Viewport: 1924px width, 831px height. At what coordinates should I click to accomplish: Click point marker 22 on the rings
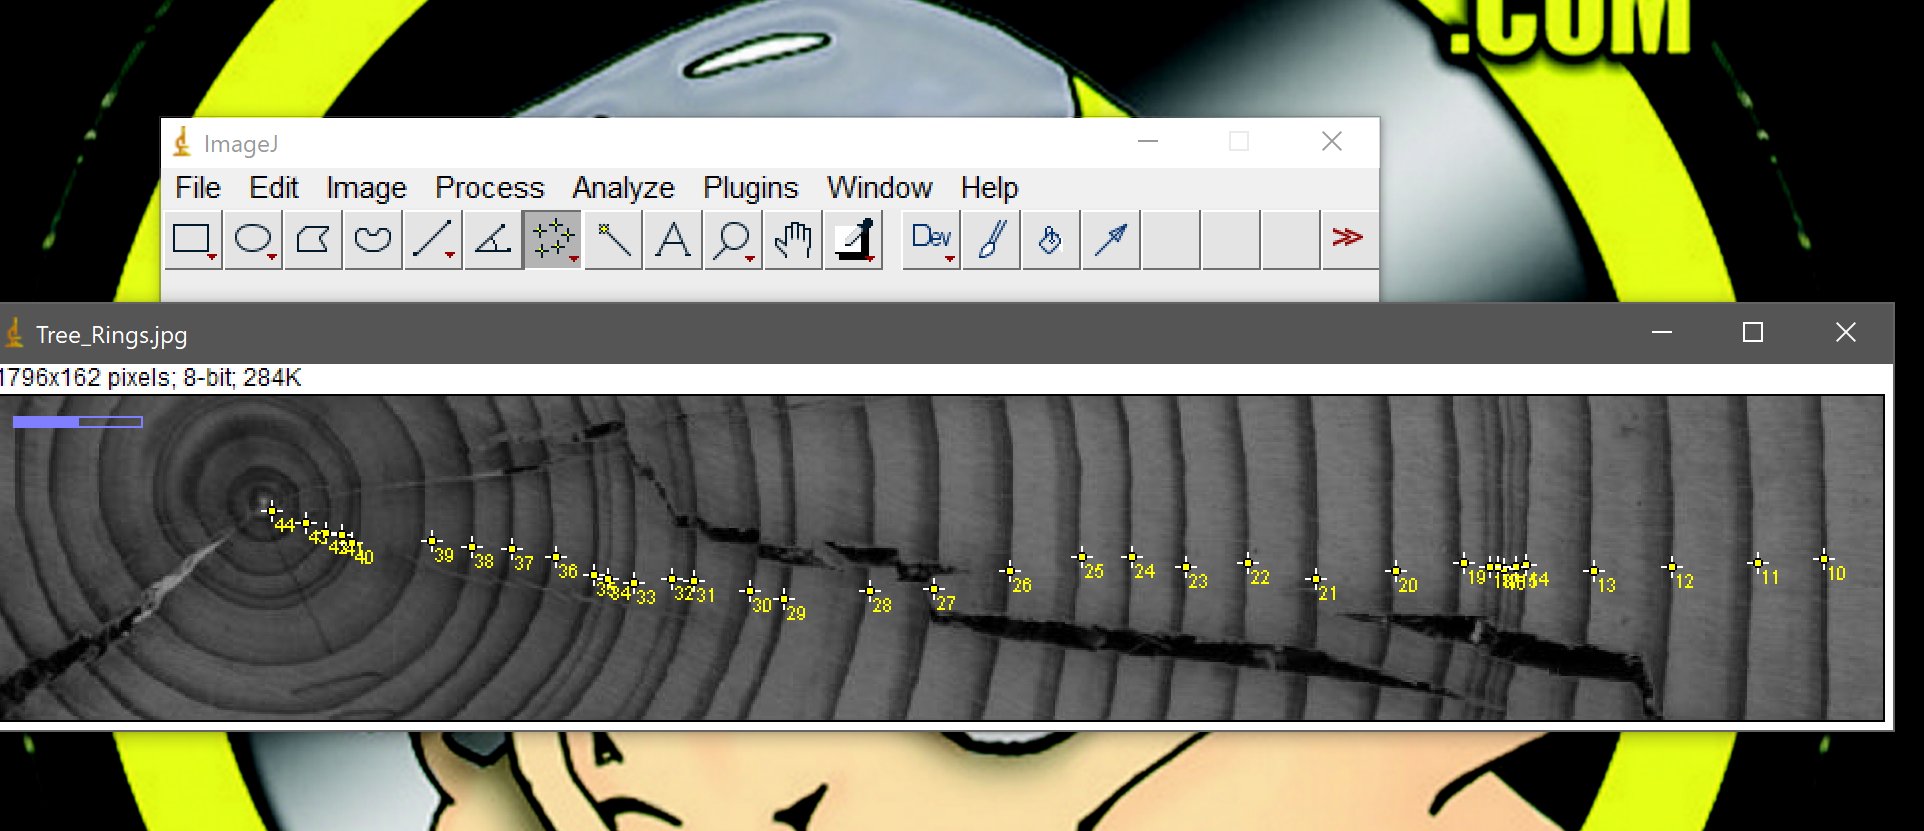tap(1248, 563)
